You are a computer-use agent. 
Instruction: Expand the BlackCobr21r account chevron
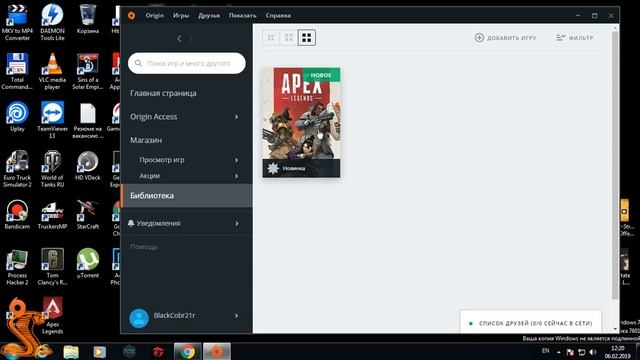[236, 316]
